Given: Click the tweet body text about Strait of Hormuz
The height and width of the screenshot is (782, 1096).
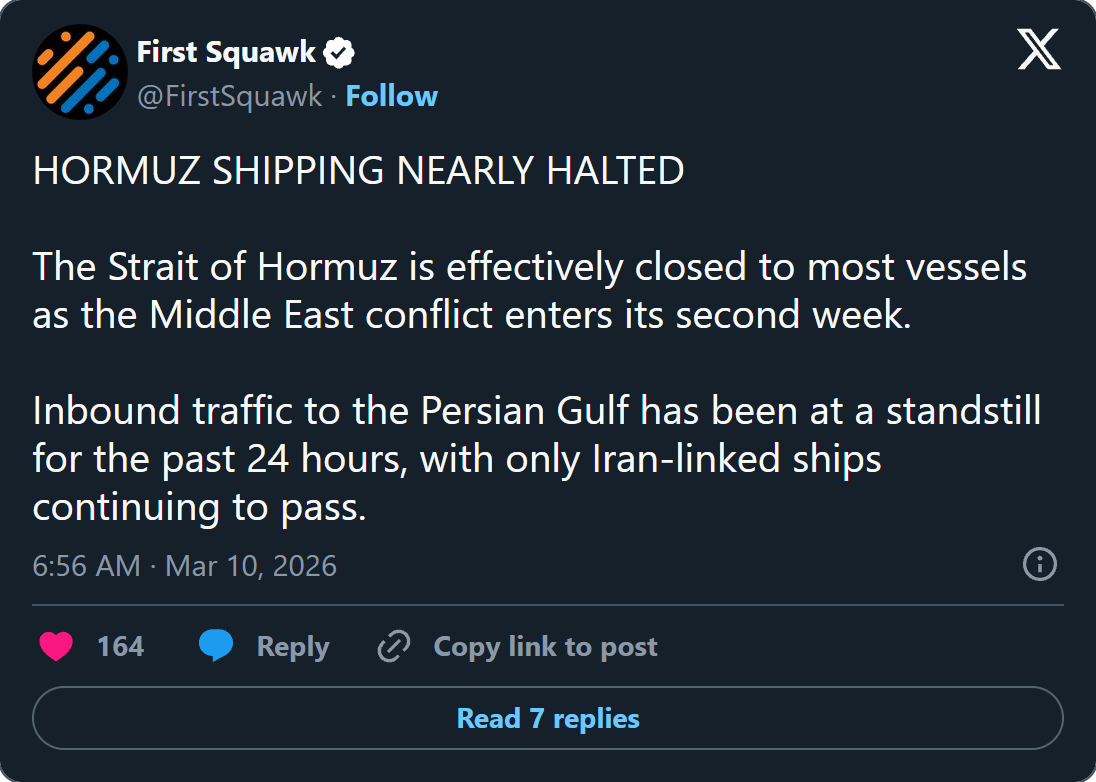Looking at the screenshot, I should (530, 290).
